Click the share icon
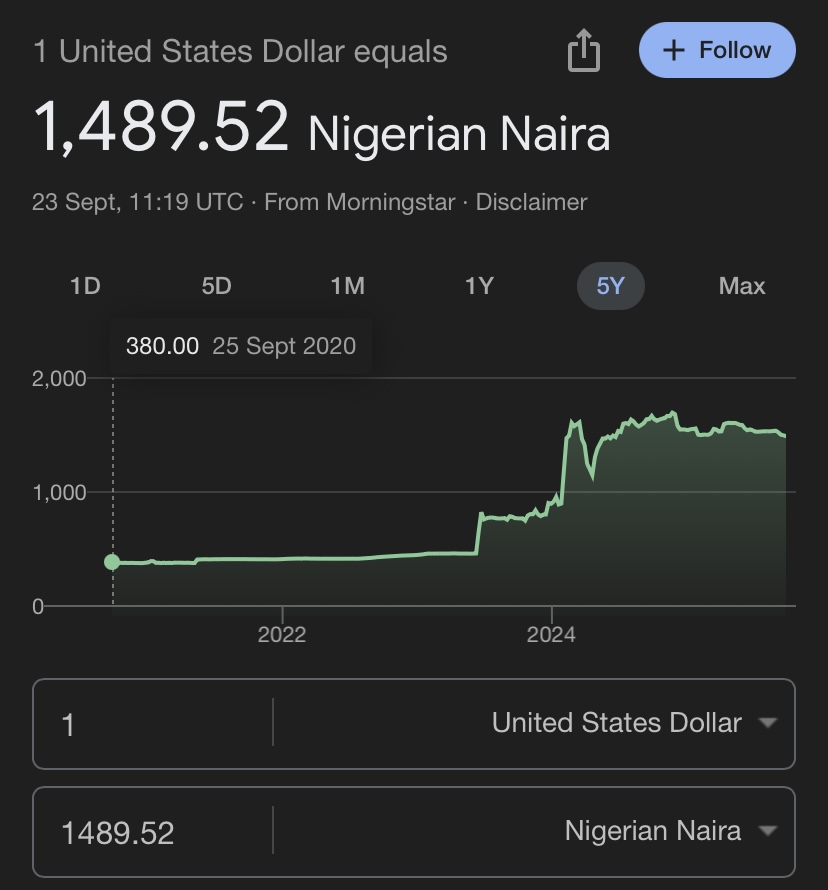Screen dimensions: 828x890 click(584, 50)
